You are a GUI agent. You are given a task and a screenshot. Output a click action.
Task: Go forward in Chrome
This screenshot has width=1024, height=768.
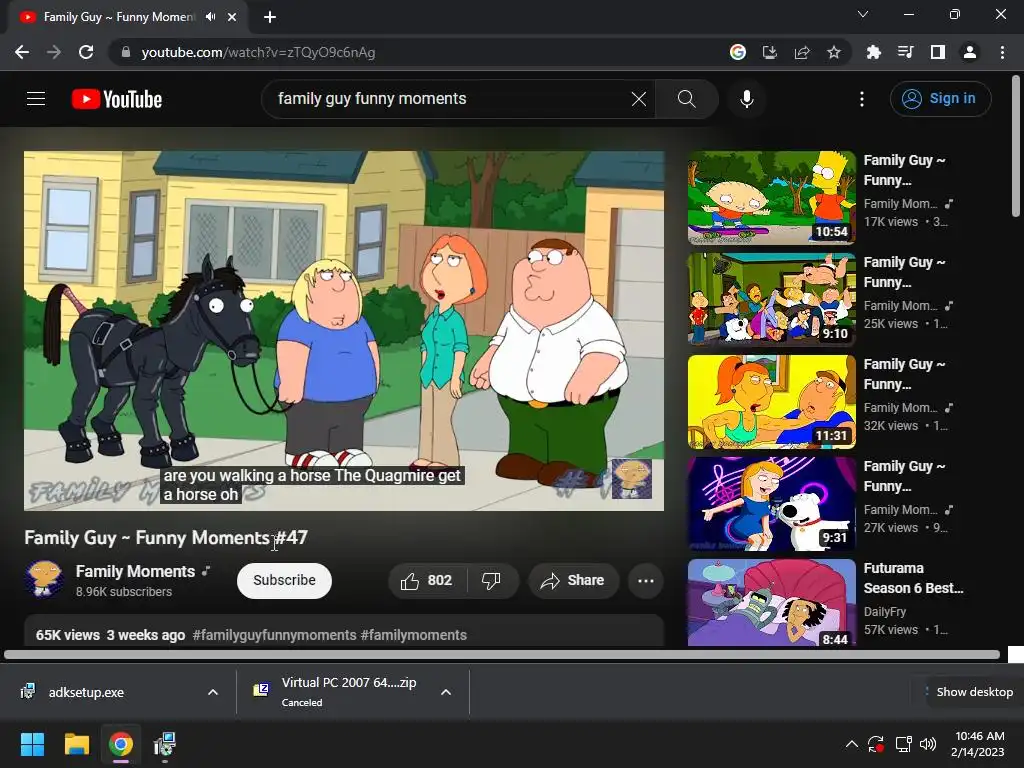pos(54,52)
